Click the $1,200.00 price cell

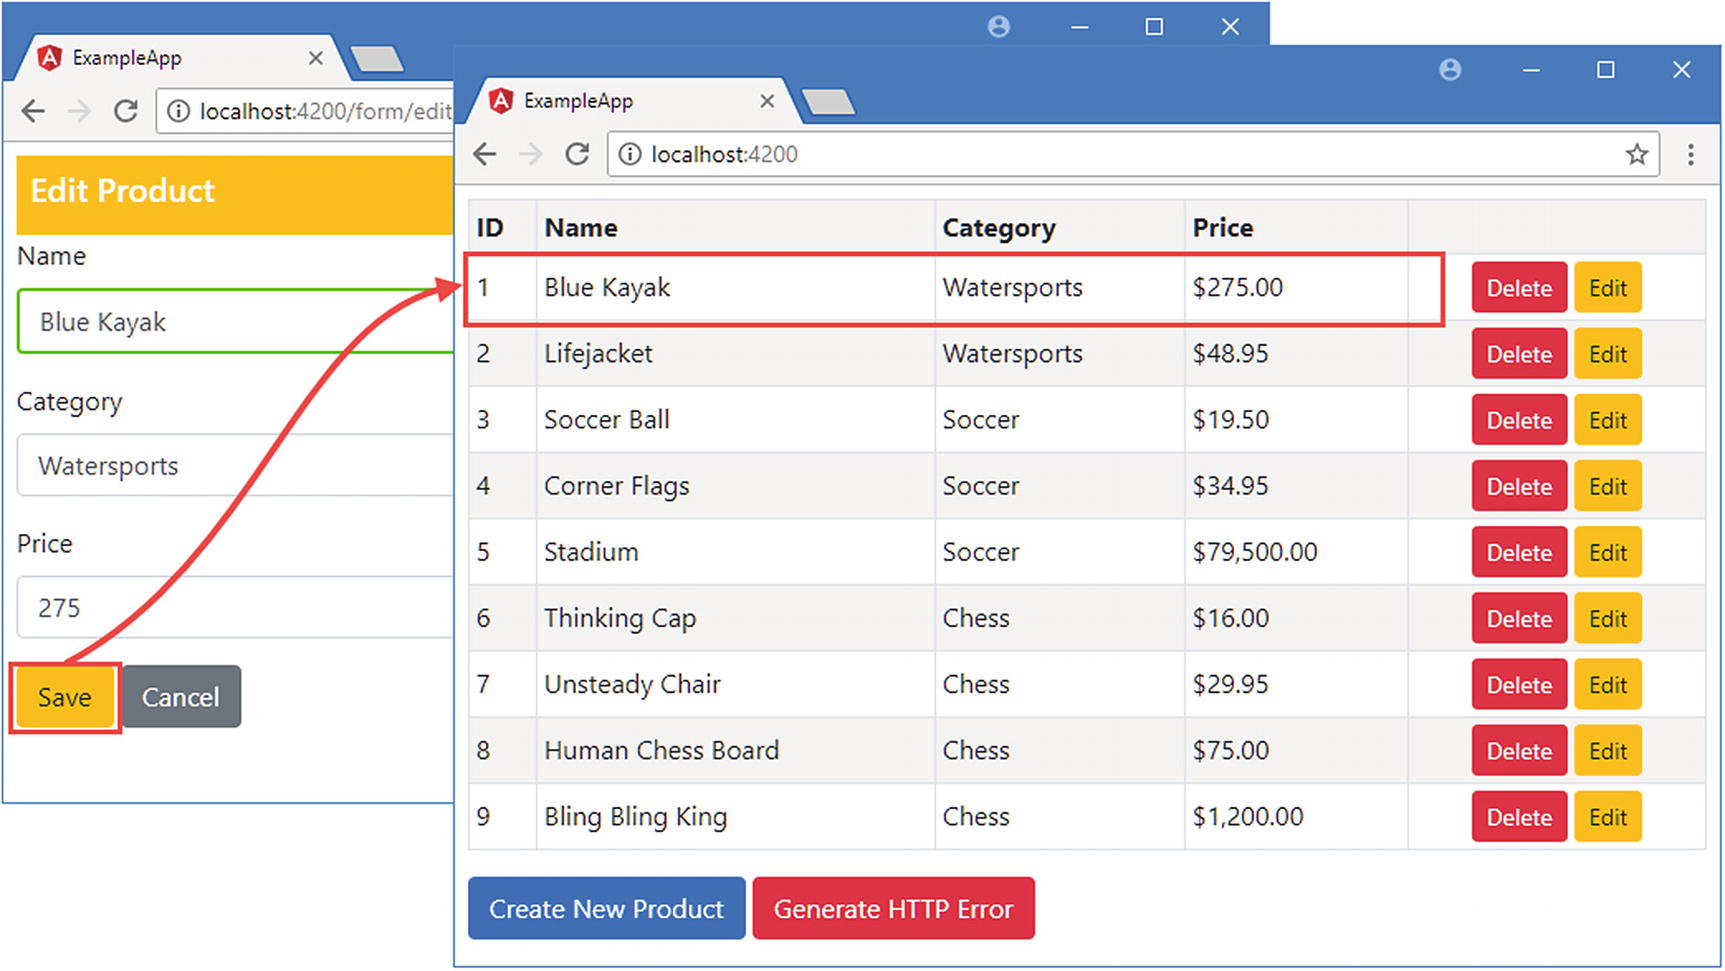1296,817
